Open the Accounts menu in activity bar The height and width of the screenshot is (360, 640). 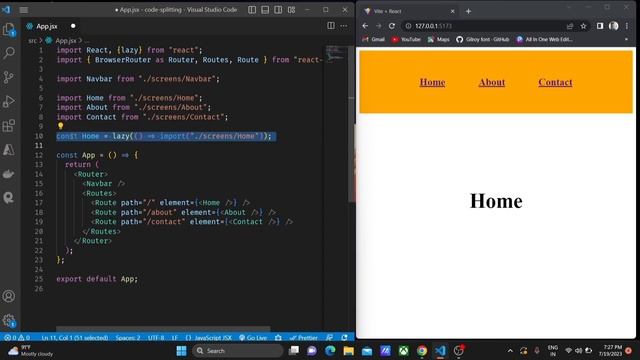[9, 296]
